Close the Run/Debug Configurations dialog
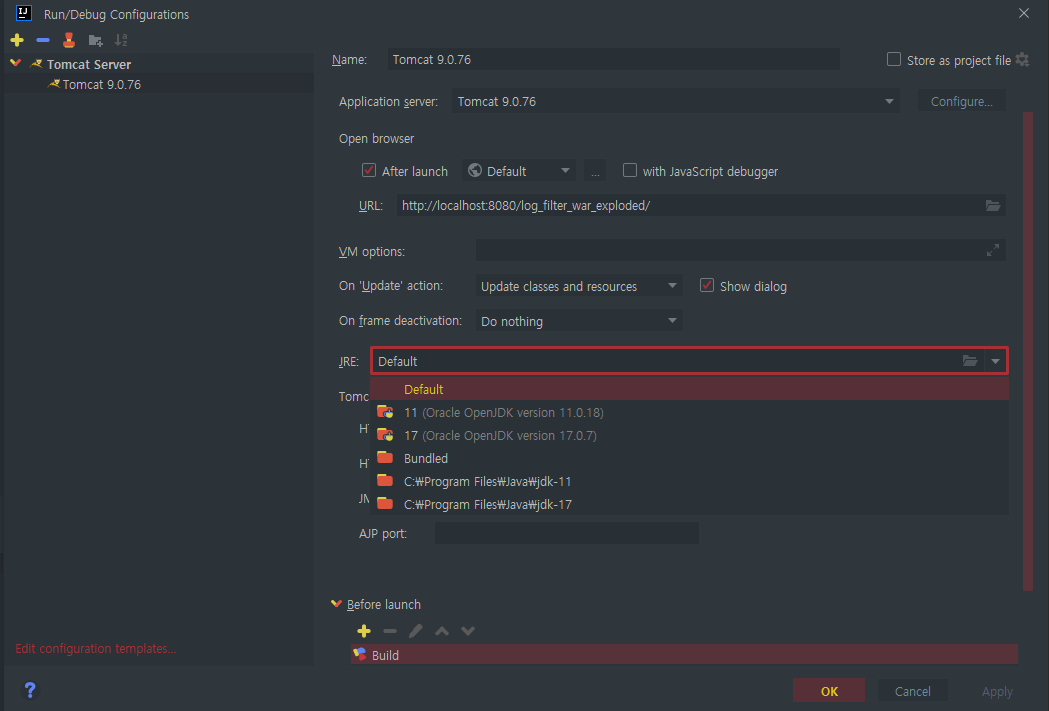Image resolution: width=1049 pixels, height=711 pixels. (x=1024, y=13)
